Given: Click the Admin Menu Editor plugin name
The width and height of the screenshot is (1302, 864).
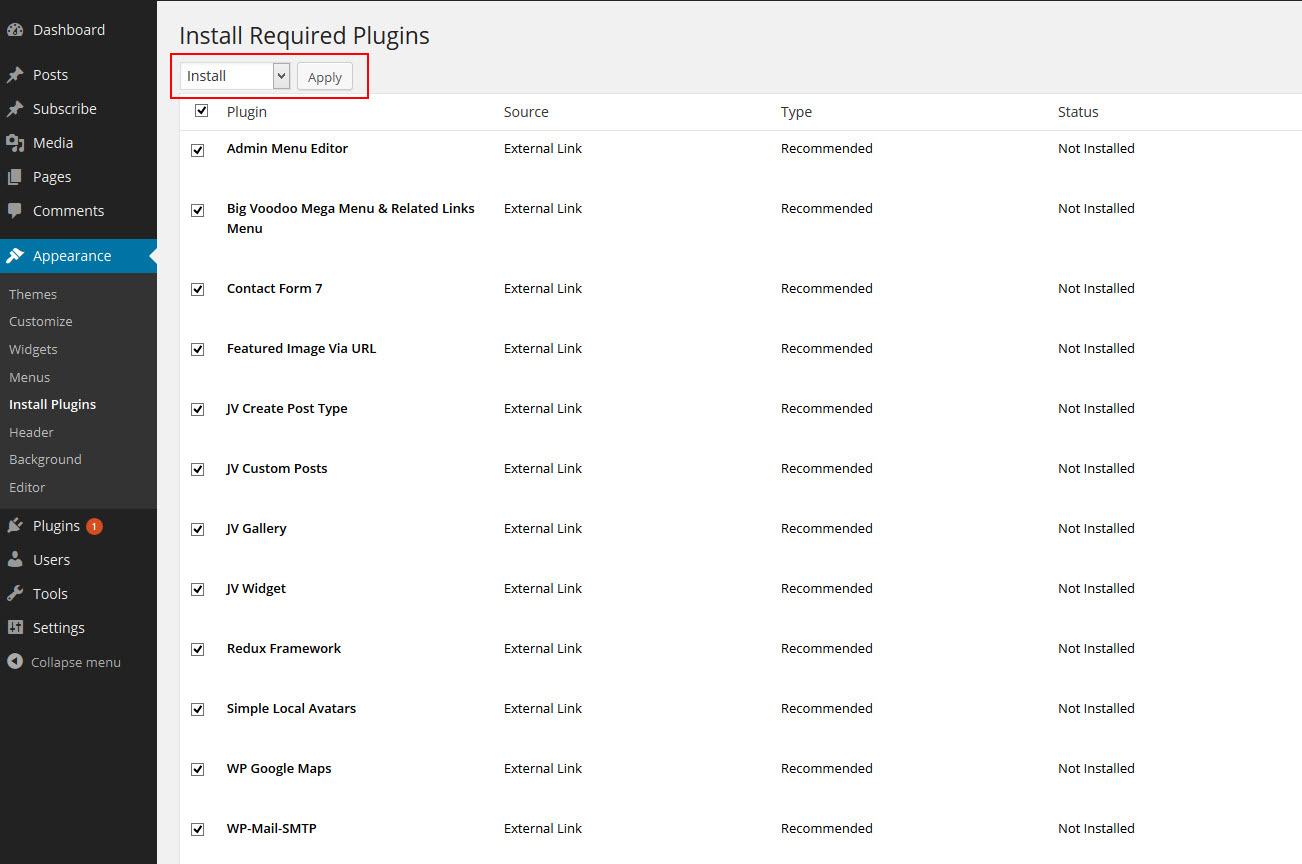Looking at the screenshot, I should 287,148.
